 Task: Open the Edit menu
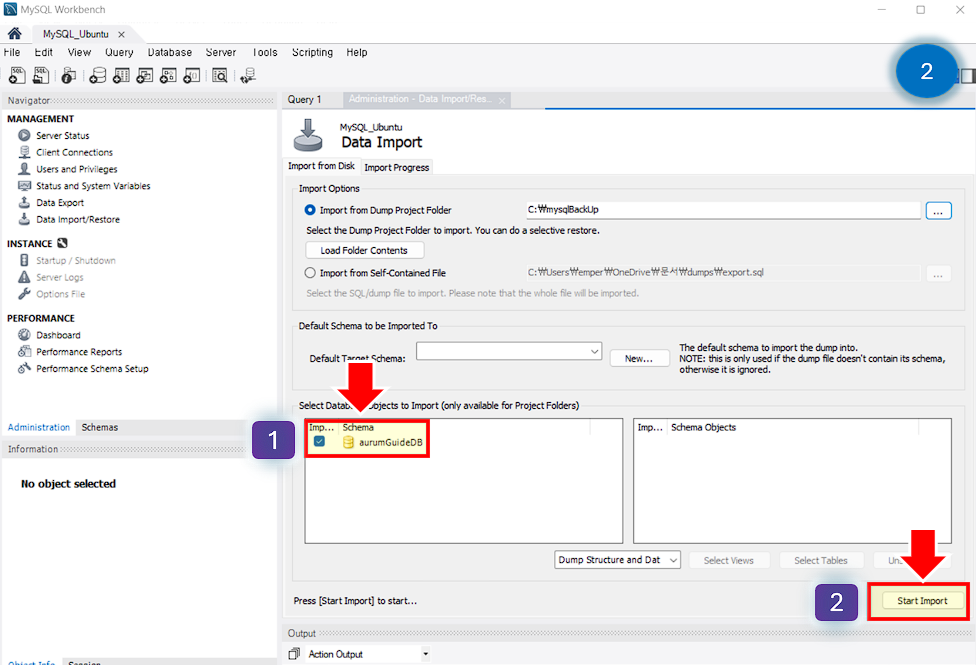(44, 52)
